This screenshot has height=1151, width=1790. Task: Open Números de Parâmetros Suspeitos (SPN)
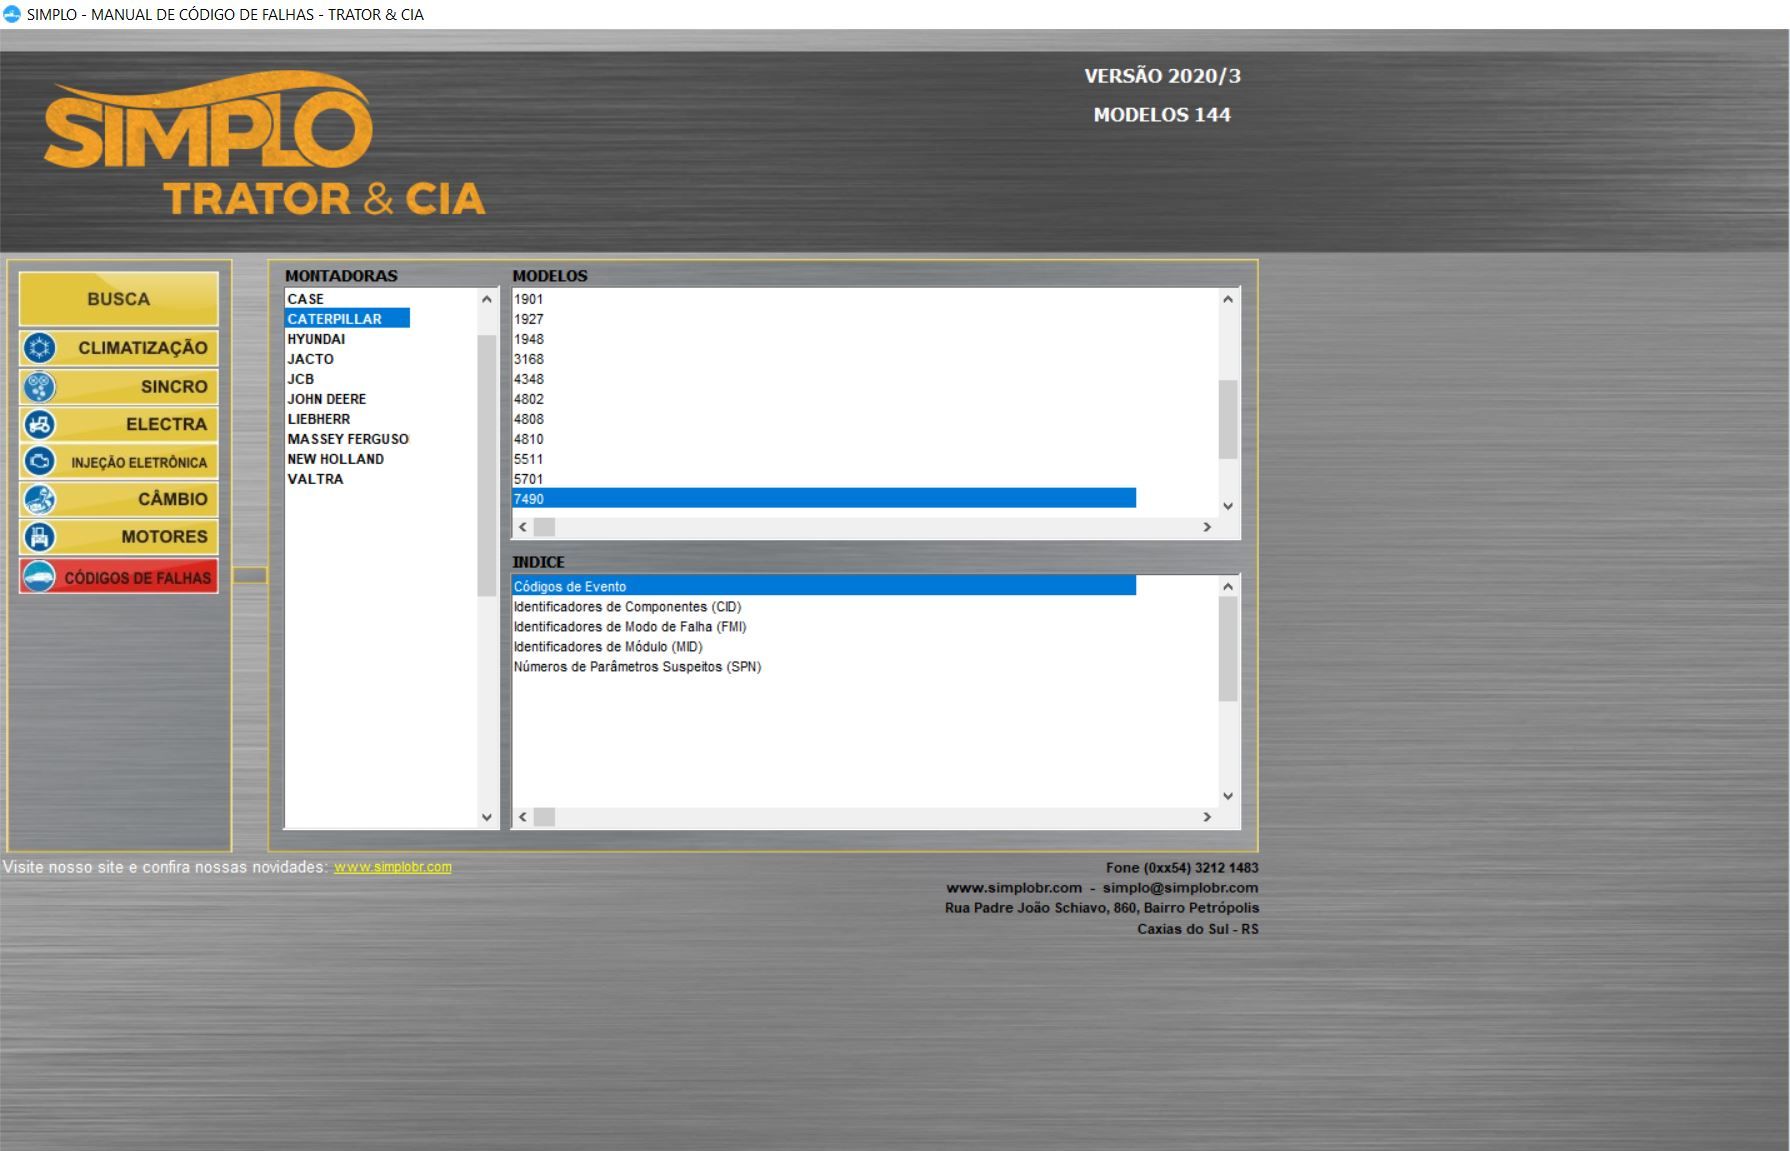click(637, 667)
